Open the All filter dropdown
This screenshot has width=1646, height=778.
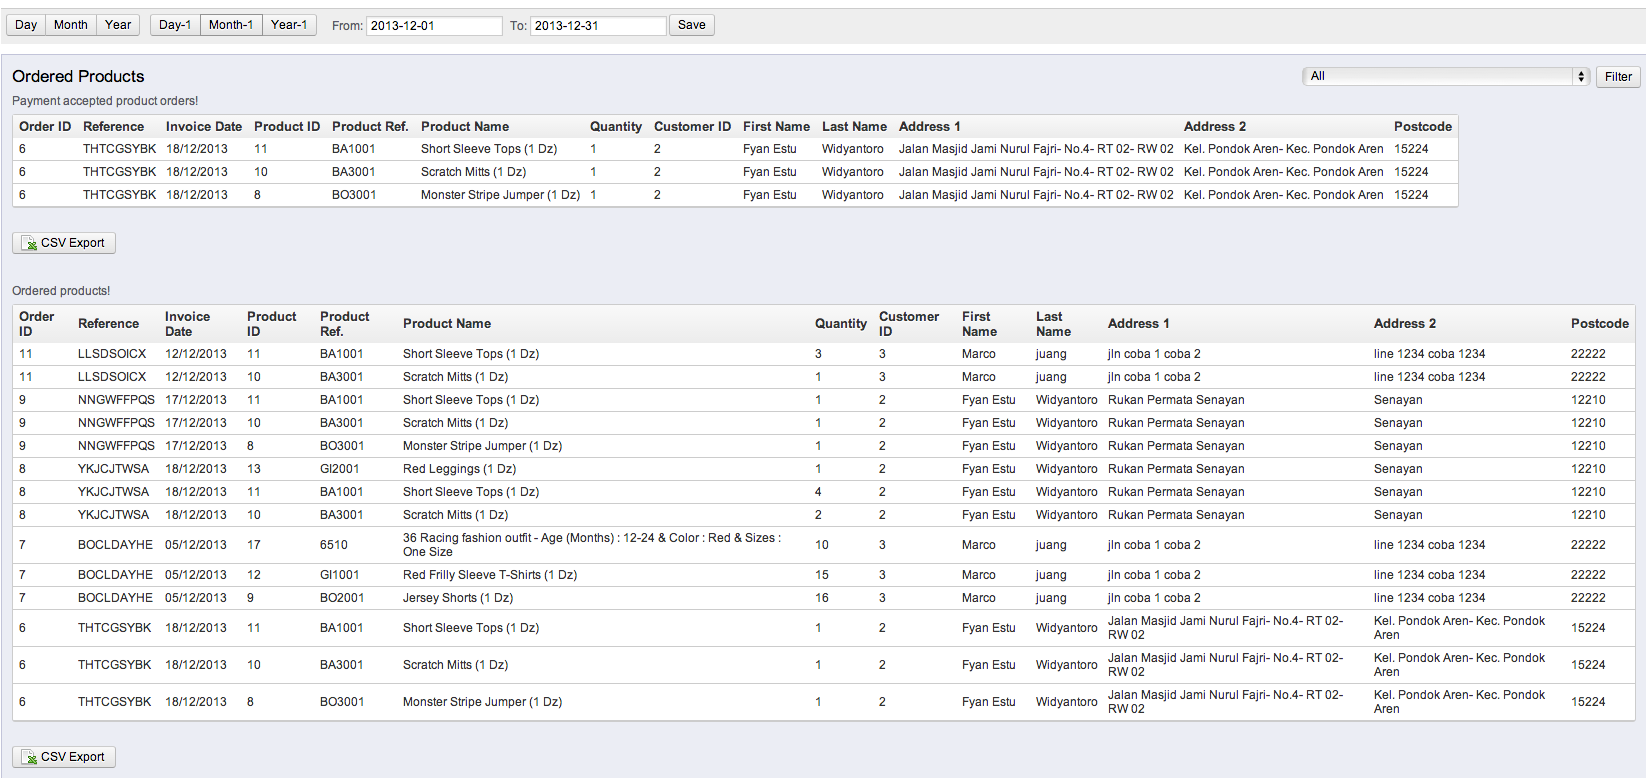[1446, 77]
